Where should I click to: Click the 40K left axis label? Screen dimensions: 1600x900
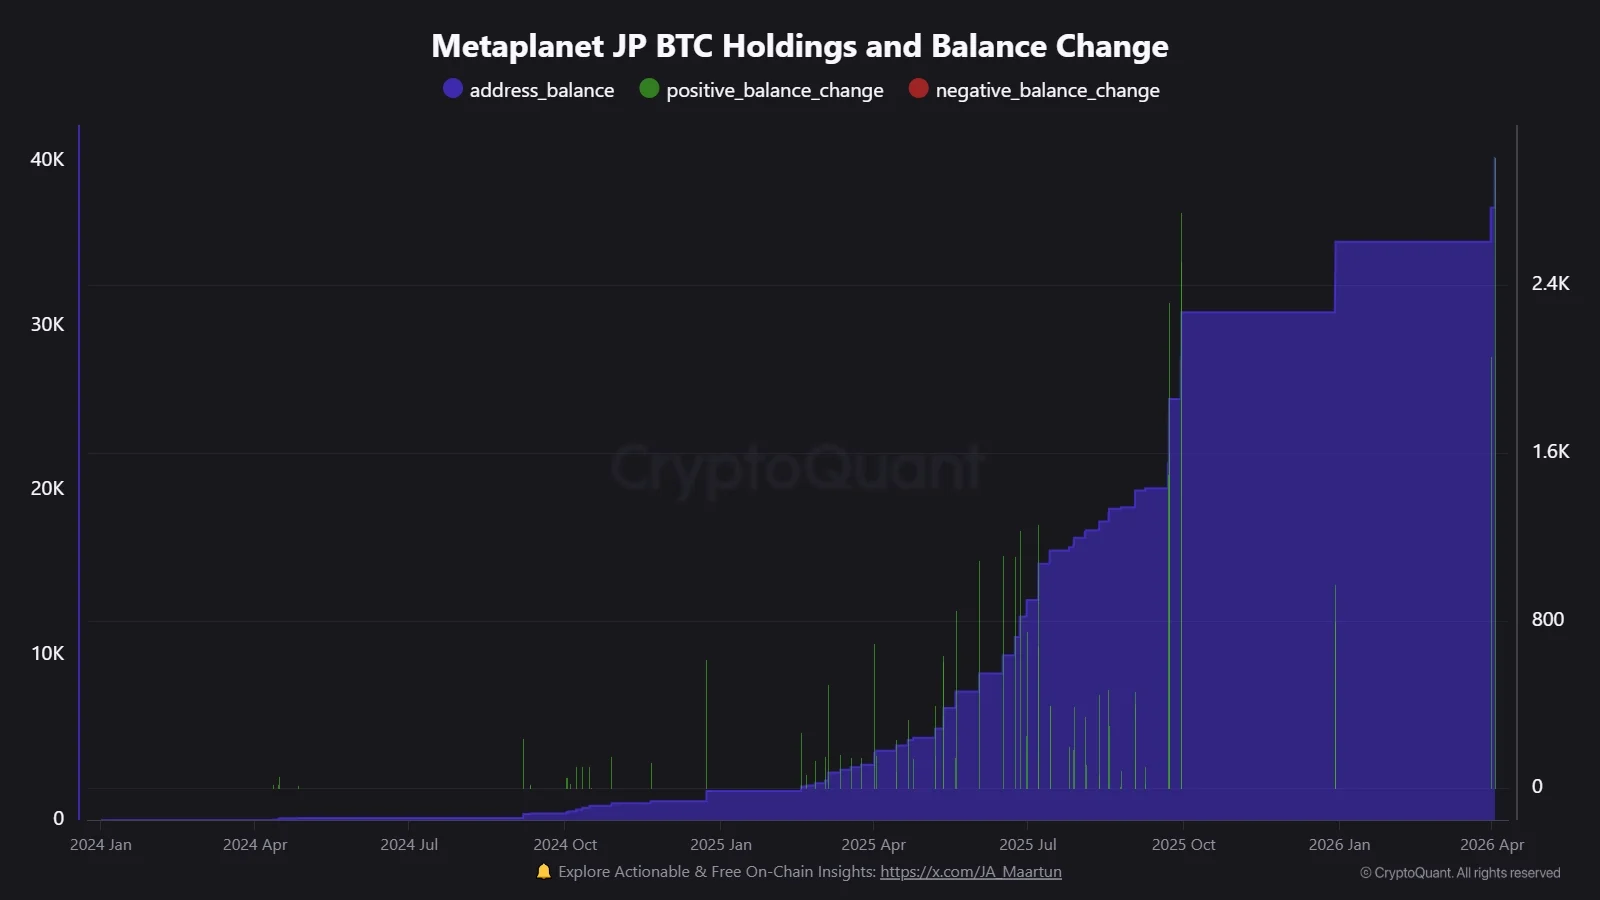47,160
